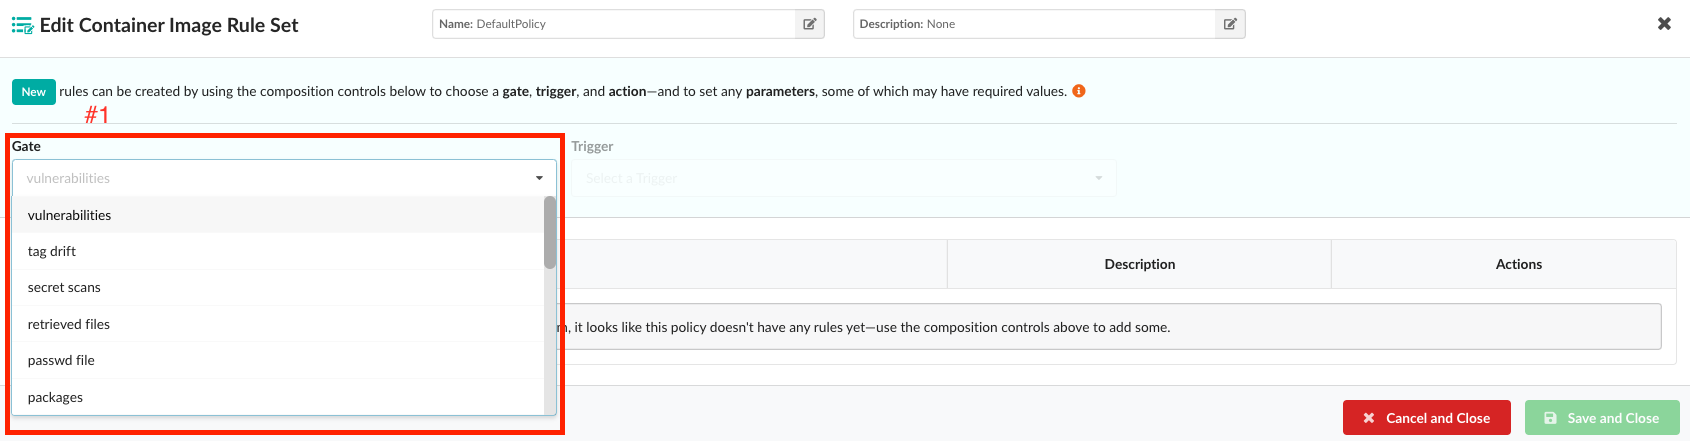Click the Cancel and Close button

(x=1426, y=418)
